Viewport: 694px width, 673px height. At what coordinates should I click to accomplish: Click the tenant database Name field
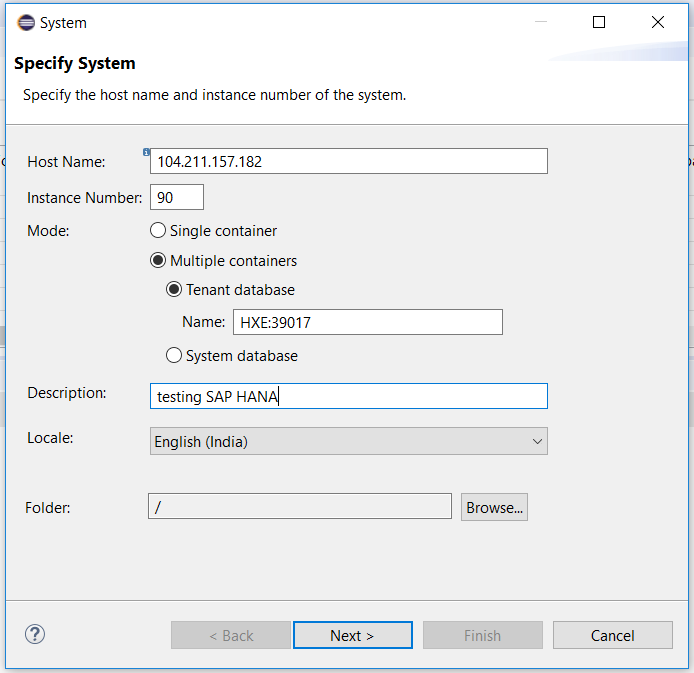click(x=367, y=322)
